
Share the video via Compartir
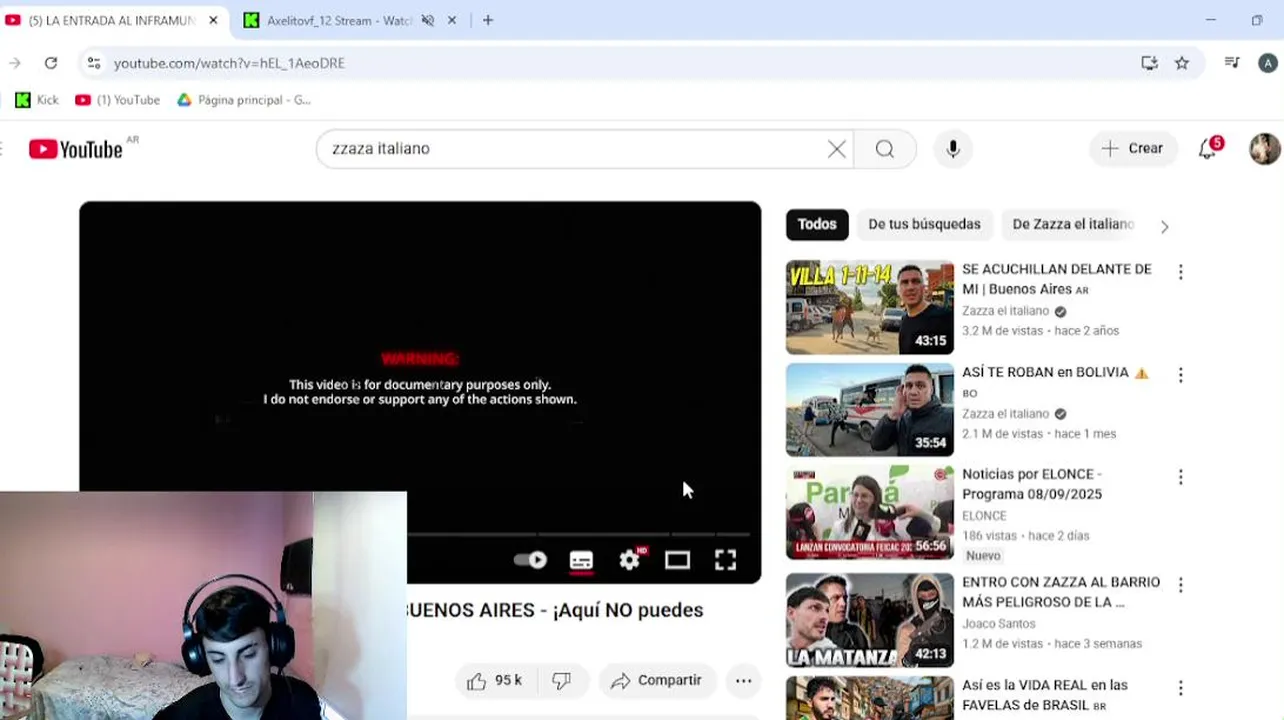(x=657, y=681)
